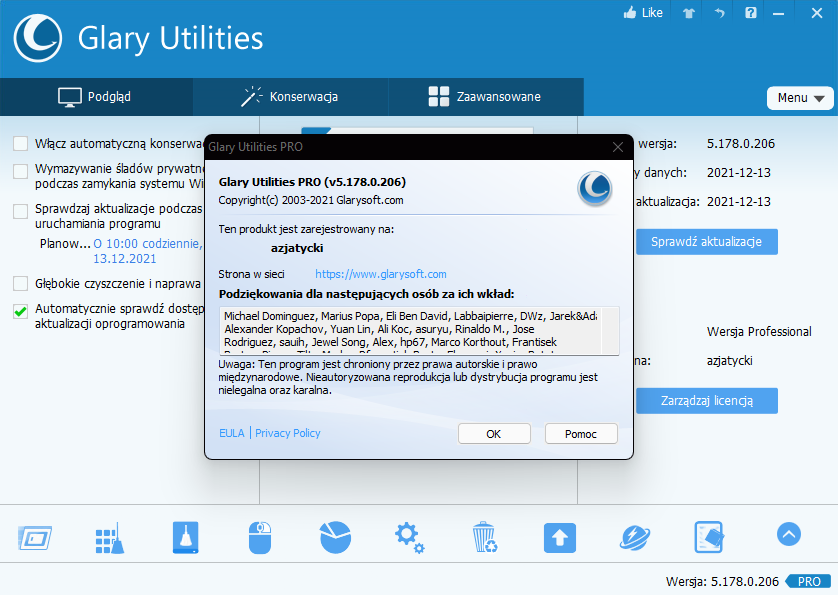The image size is (838, 595).
Task: Open the help question mark icon
Action: (751, 13)
